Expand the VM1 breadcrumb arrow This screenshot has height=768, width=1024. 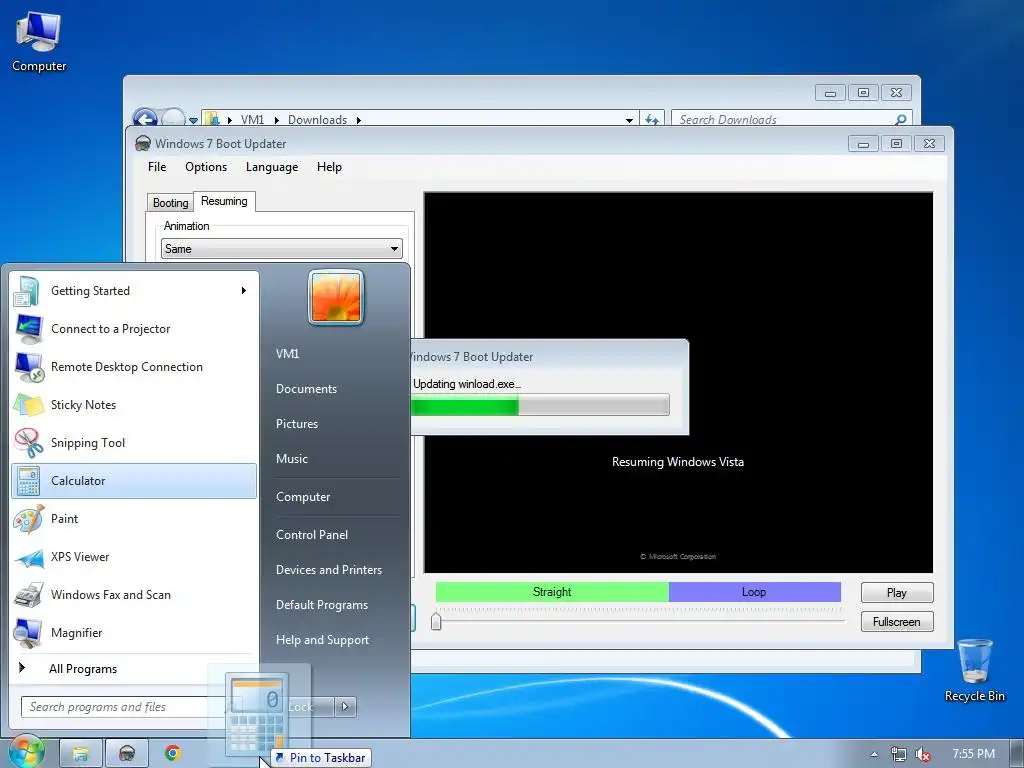[x=277, y=120]
